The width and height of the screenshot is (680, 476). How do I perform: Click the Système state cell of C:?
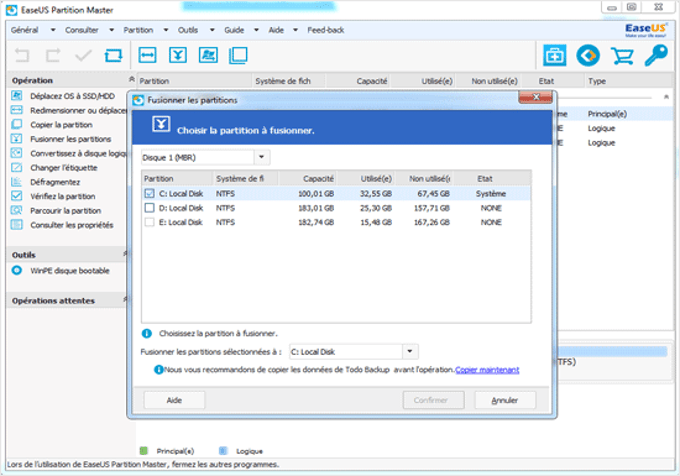(x=491, y=194)
